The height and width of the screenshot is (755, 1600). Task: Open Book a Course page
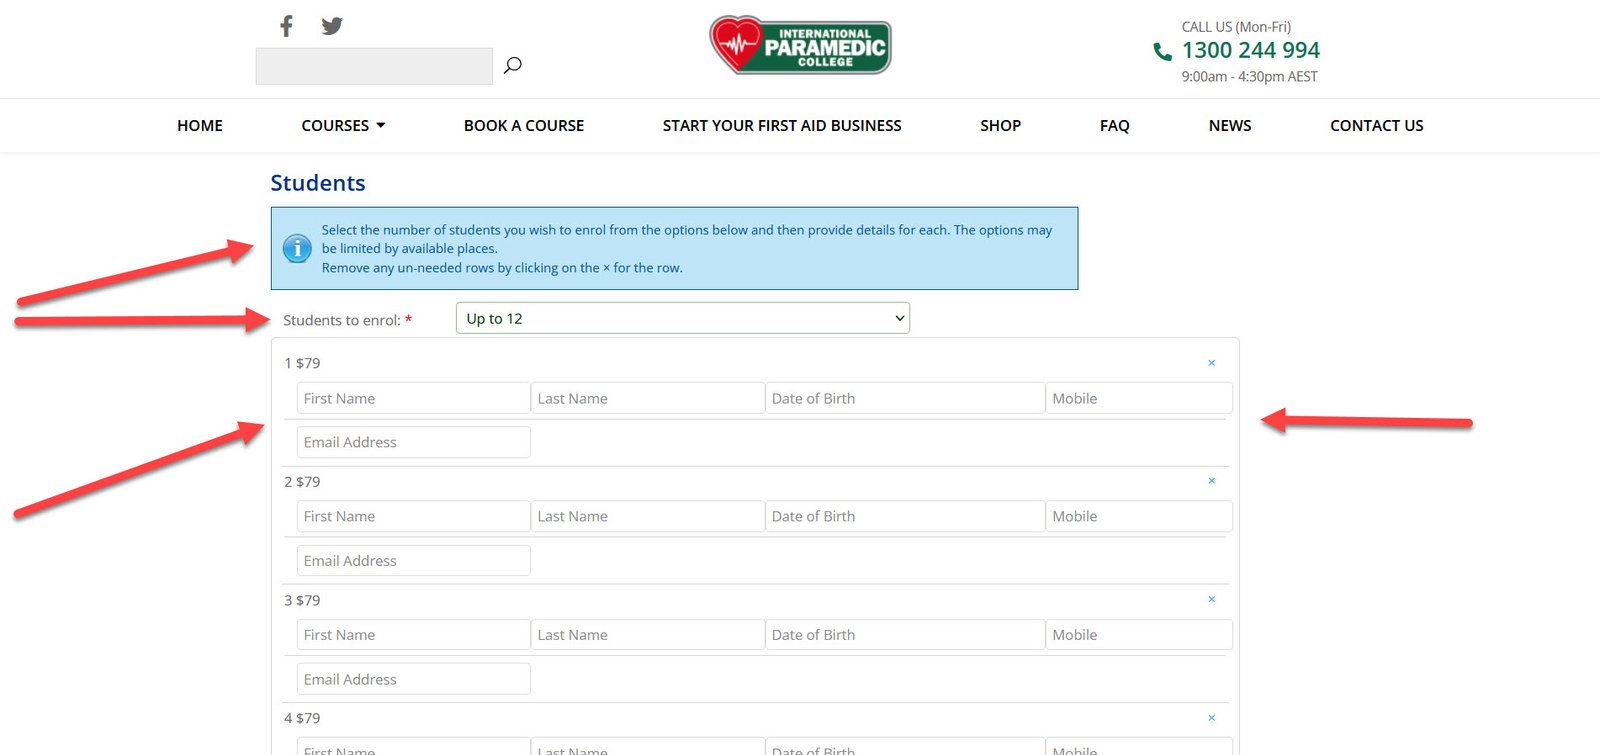point(524,125)
